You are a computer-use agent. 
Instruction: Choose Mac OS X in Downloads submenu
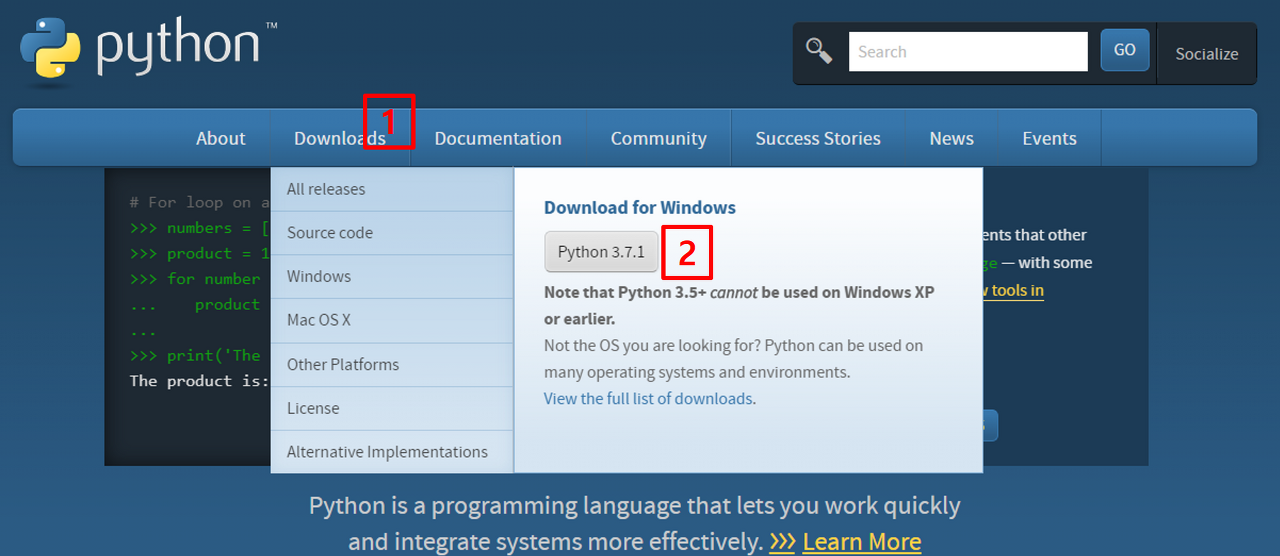pyautogui.click(x=392, y=321)
